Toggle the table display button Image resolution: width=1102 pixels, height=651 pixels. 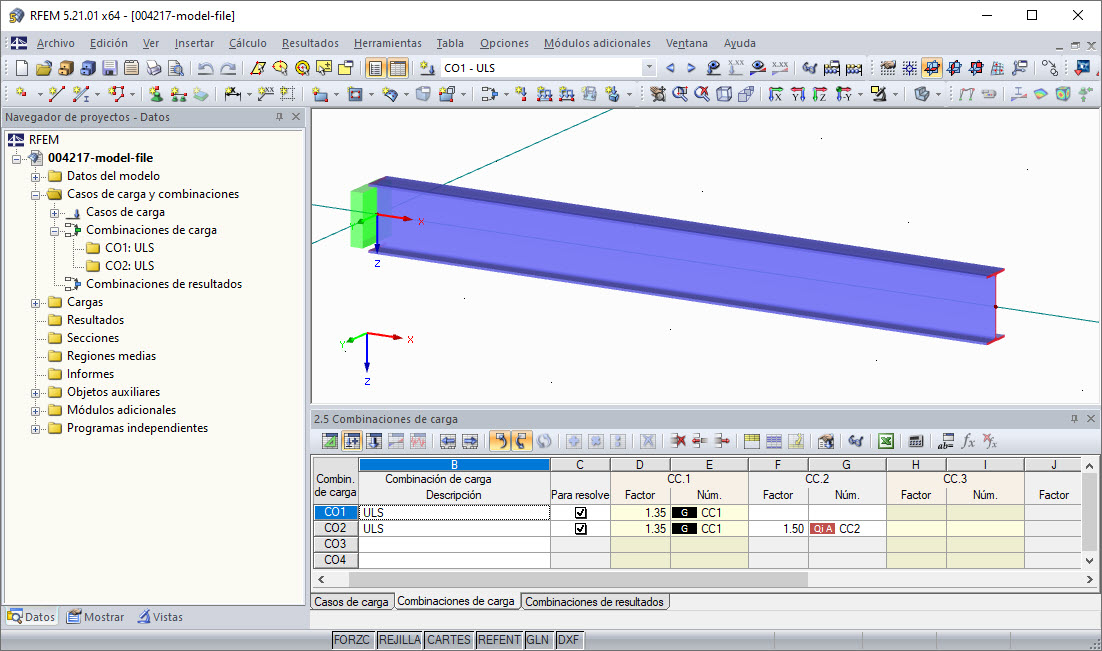(x=398, y=68)
